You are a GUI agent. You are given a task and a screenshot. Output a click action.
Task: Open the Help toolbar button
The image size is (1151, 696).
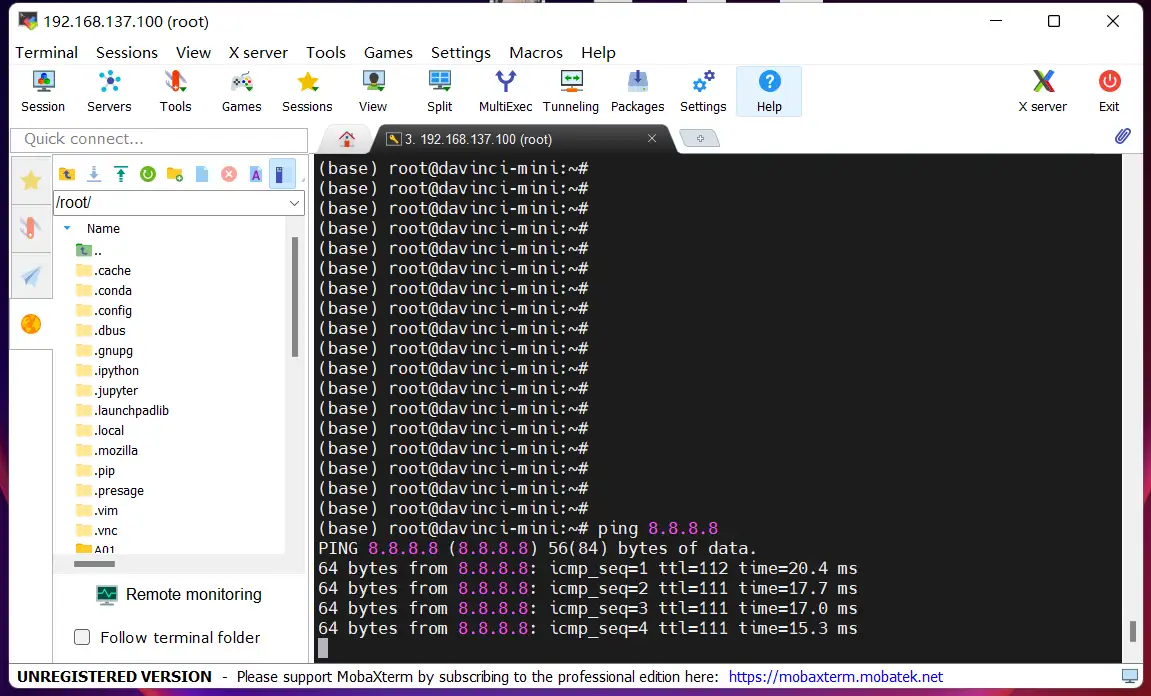click(769, 91)
